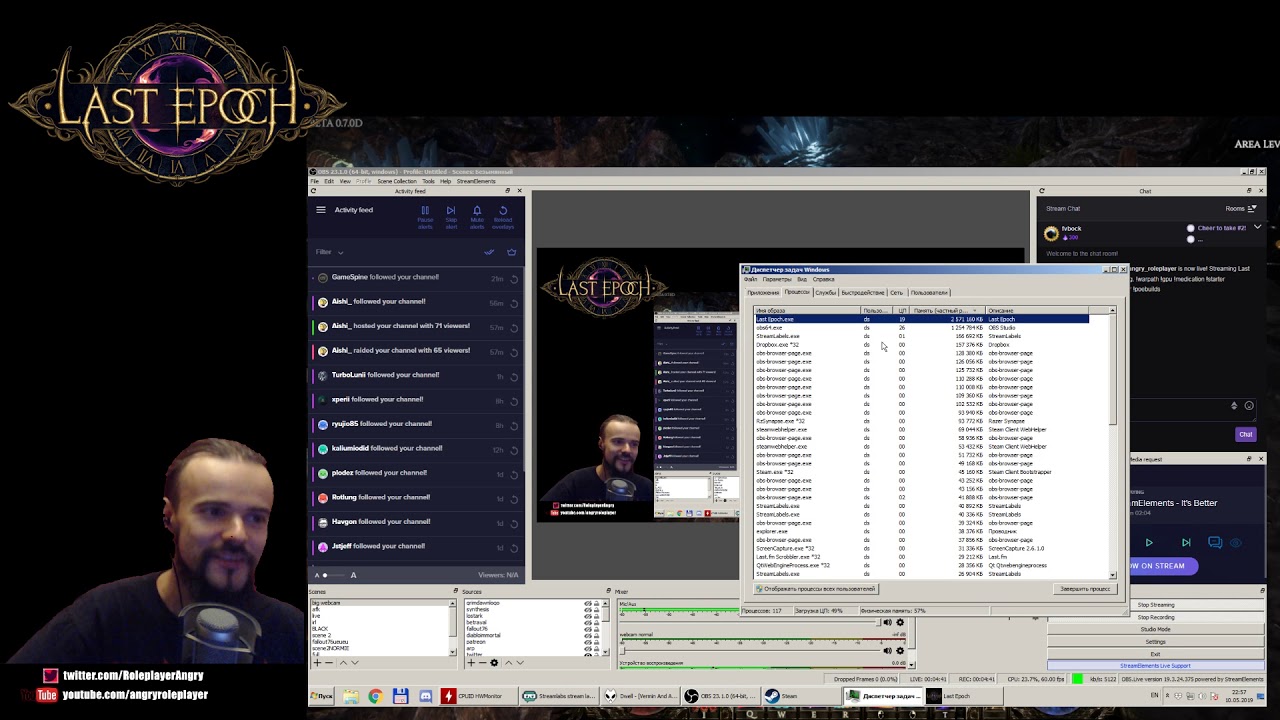Expand the Cheer to take #2 chevron
This screenshot has width=1280, height=720.
coord(1257,228)
